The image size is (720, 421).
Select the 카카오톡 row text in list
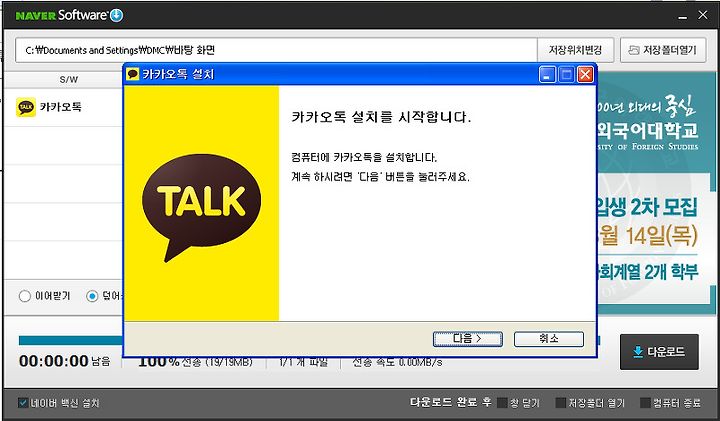point(61,107)
